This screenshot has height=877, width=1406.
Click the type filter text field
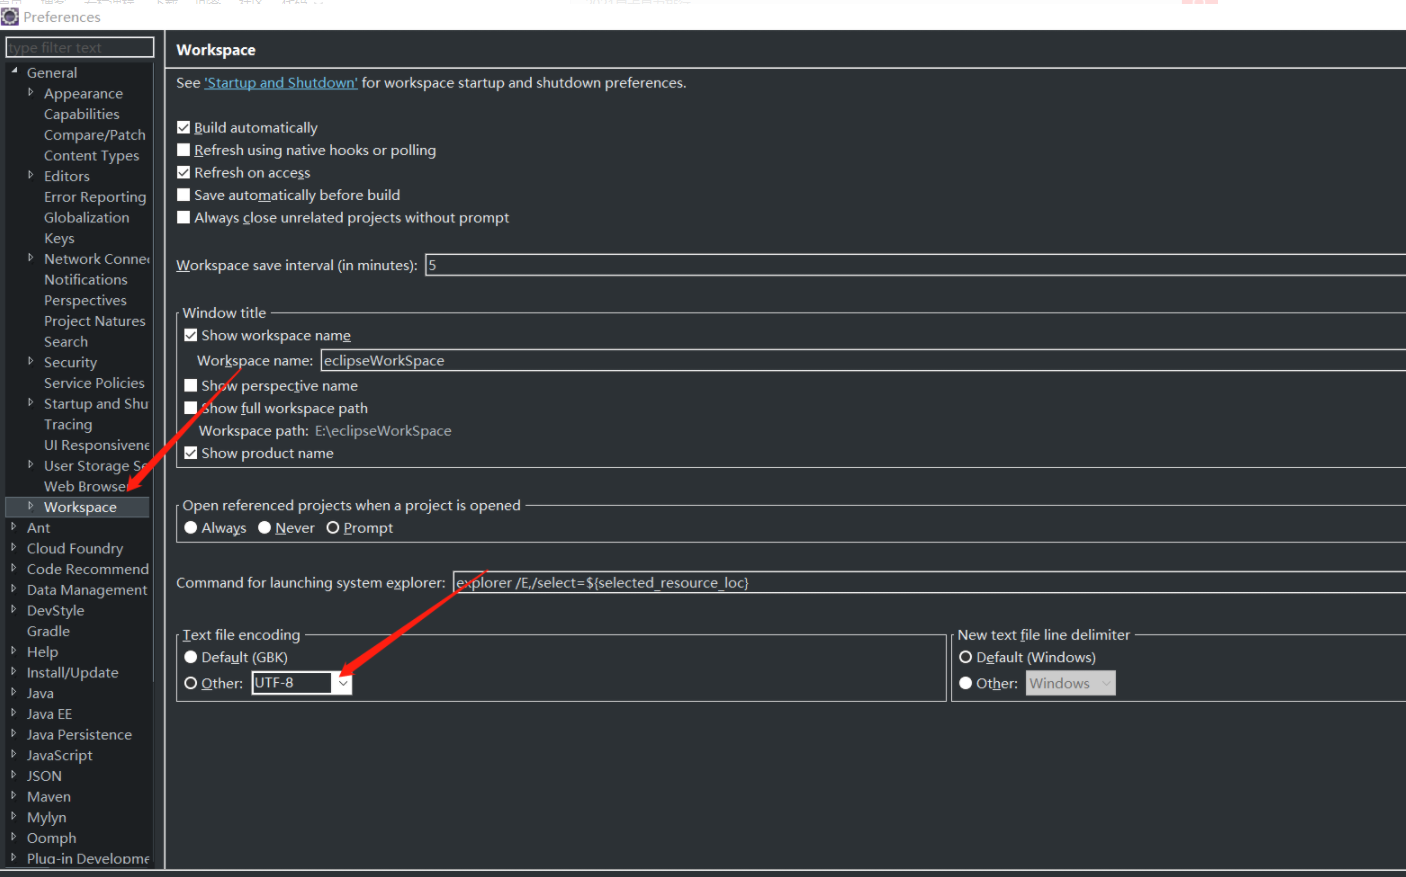pyautogui.click(x=80, y=47)
